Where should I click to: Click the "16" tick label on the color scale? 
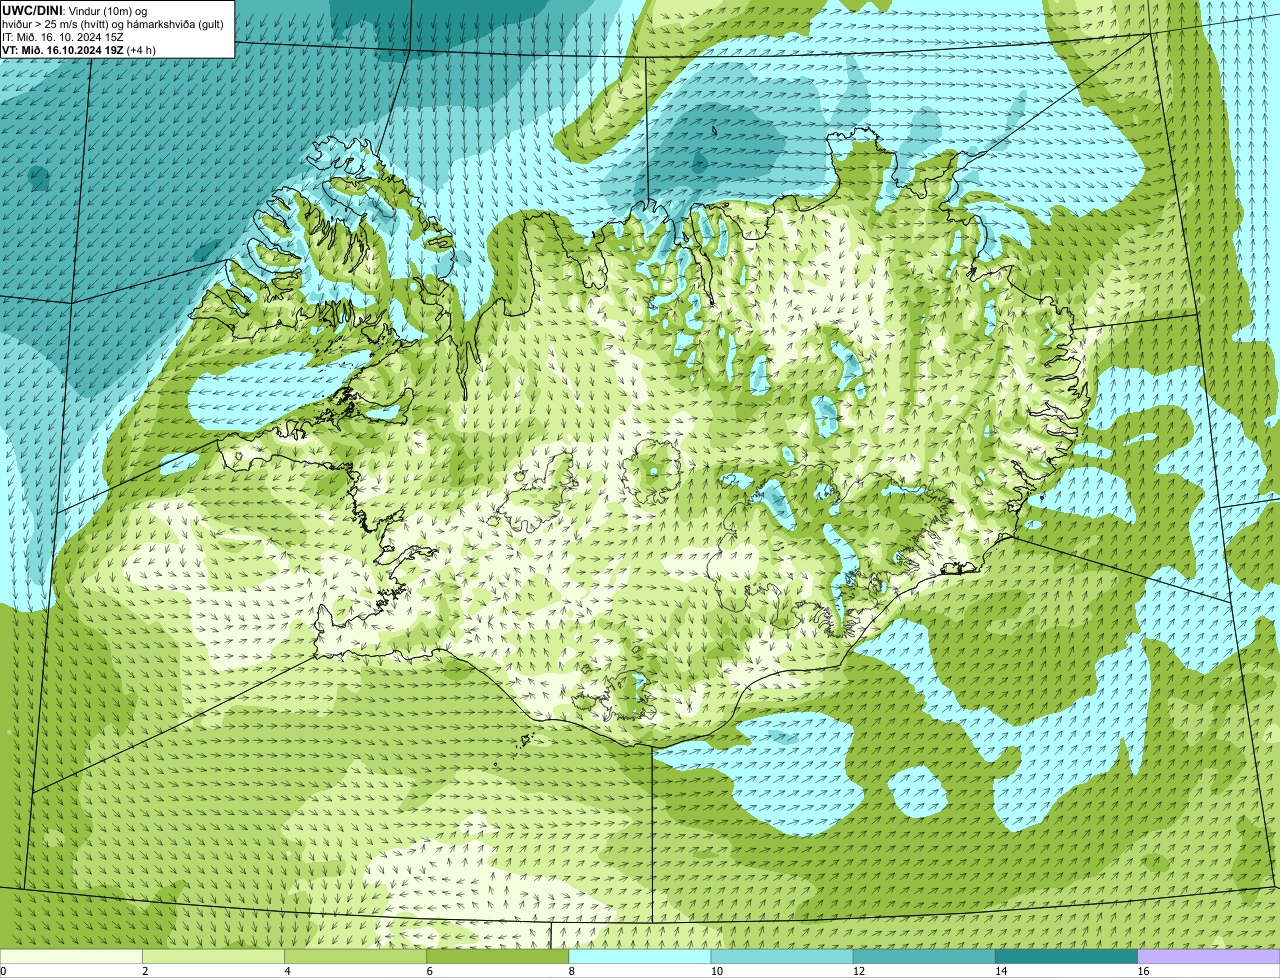coord(1144,971)
